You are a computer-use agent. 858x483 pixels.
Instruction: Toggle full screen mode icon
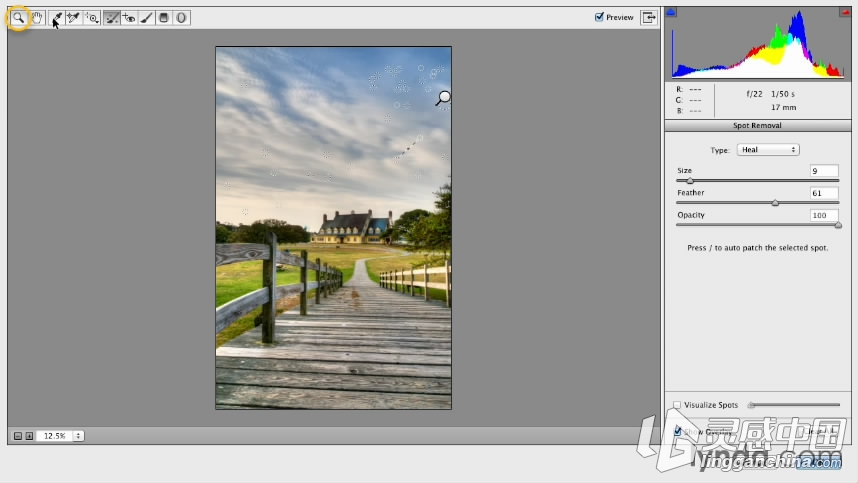coord(649,18)
